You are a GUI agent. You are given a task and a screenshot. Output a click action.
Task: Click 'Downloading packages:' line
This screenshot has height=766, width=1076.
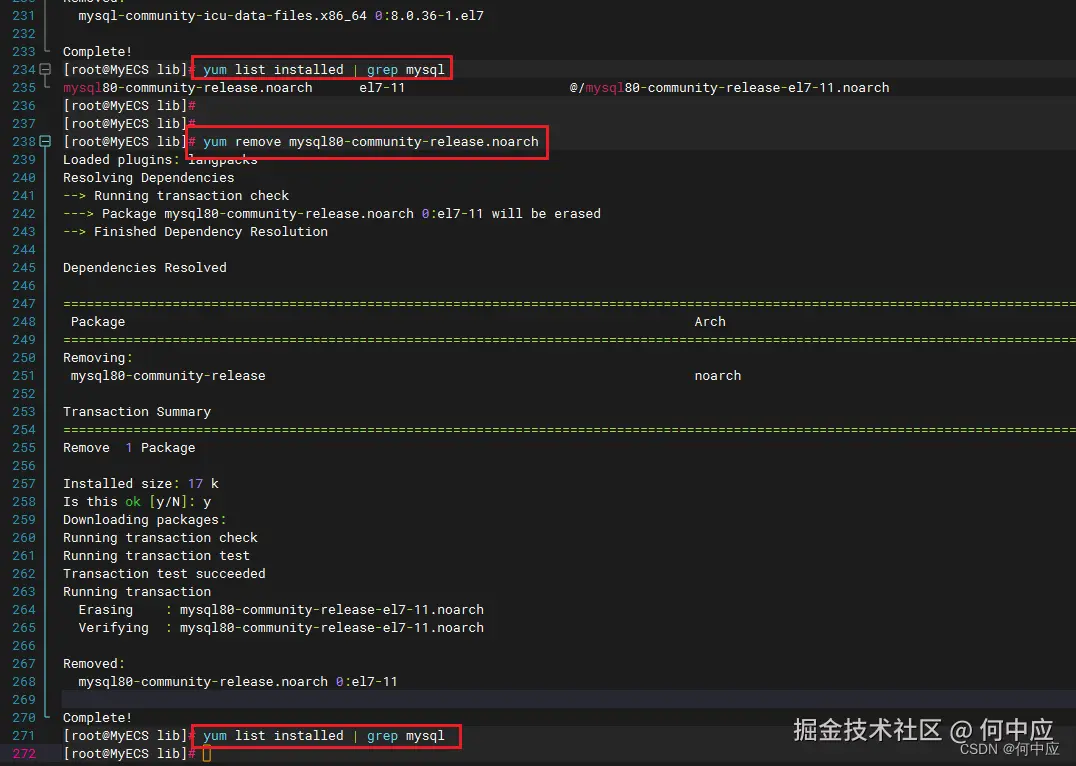point(145,520)
